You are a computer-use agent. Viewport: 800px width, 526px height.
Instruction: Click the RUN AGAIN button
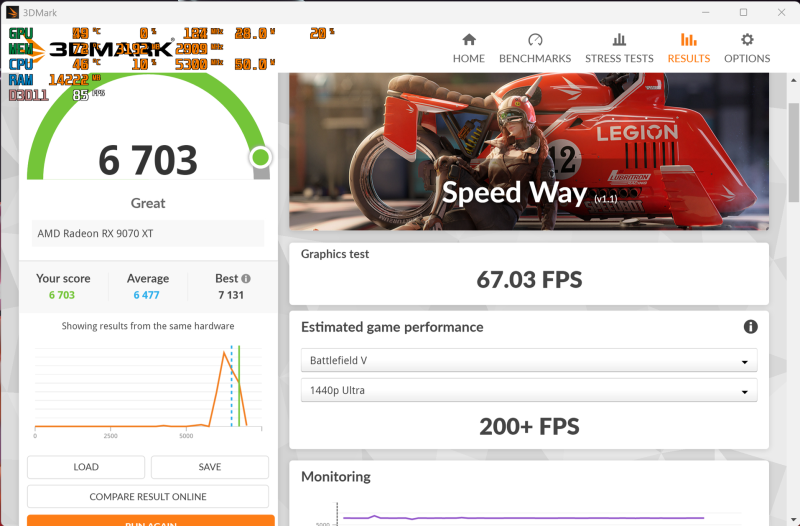tap(151, 521)
